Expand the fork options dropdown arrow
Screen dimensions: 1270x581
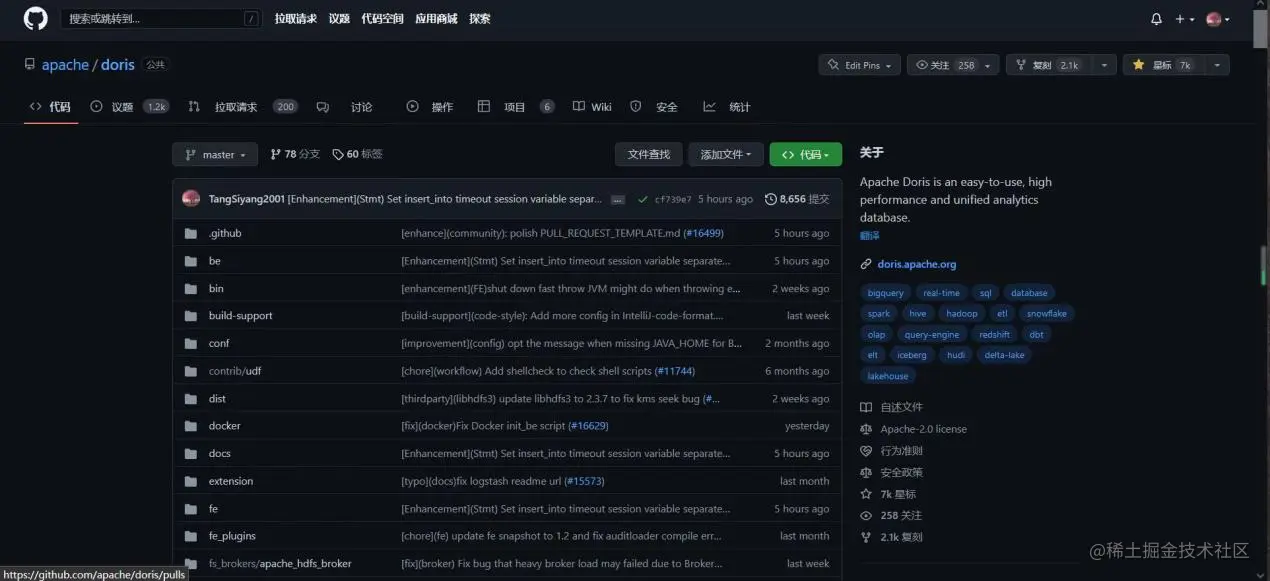1104,65
